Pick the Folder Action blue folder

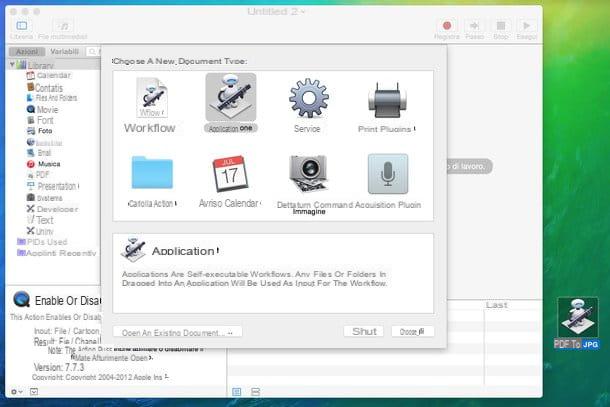[x=152, y=172]
